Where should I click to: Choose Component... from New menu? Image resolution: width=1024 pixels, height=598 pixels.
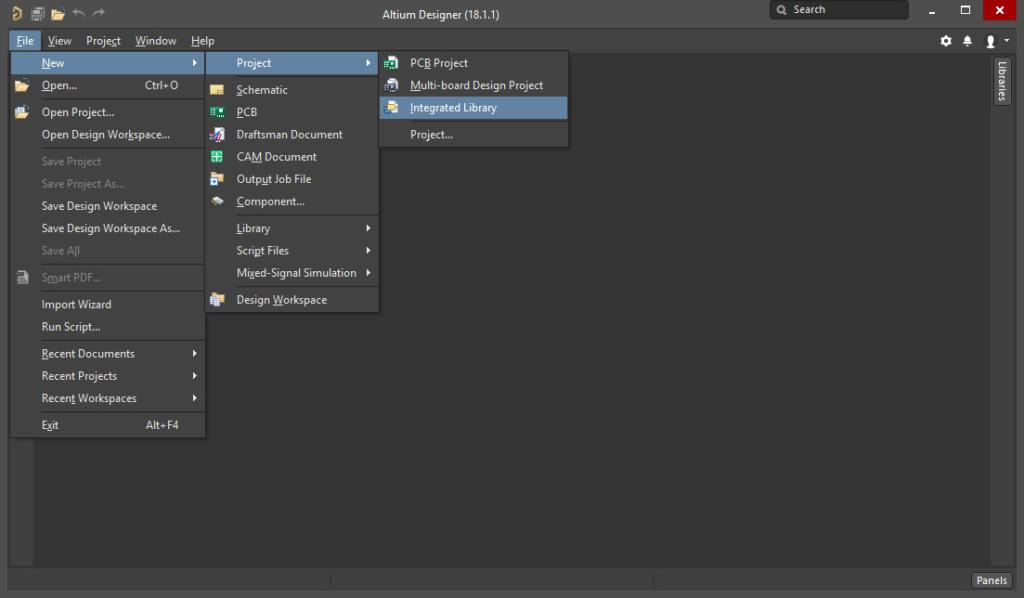[292, 201]
